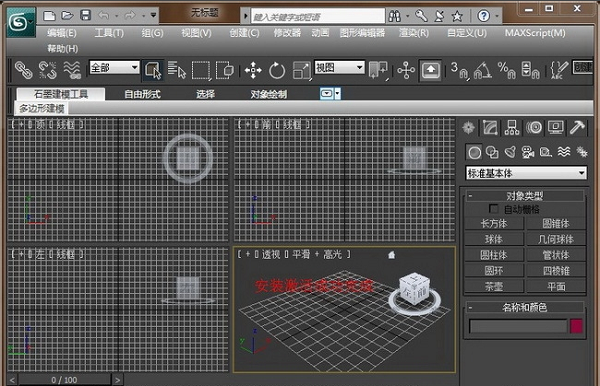Enable the 自动栅格 checkbox
The image size is (600, 386).
494,209
